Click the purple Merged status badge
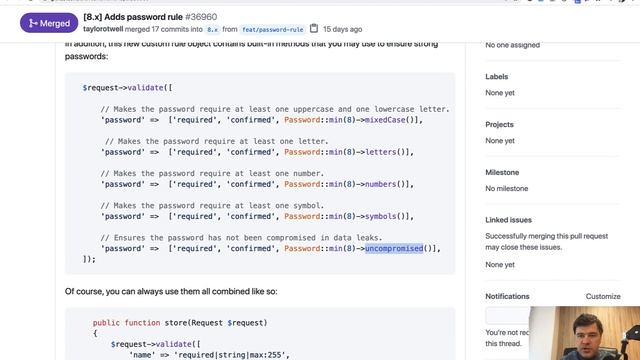Viewport: 640px width, 360px height. pos(49,23)
